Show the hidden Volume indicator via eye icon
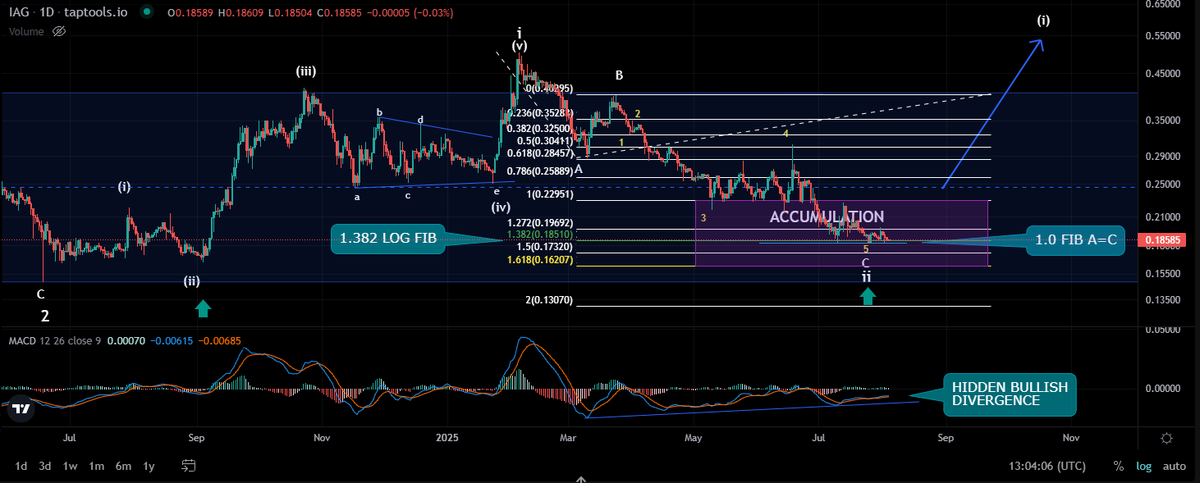Screen dimensions: 1200x483 [58, 31]
